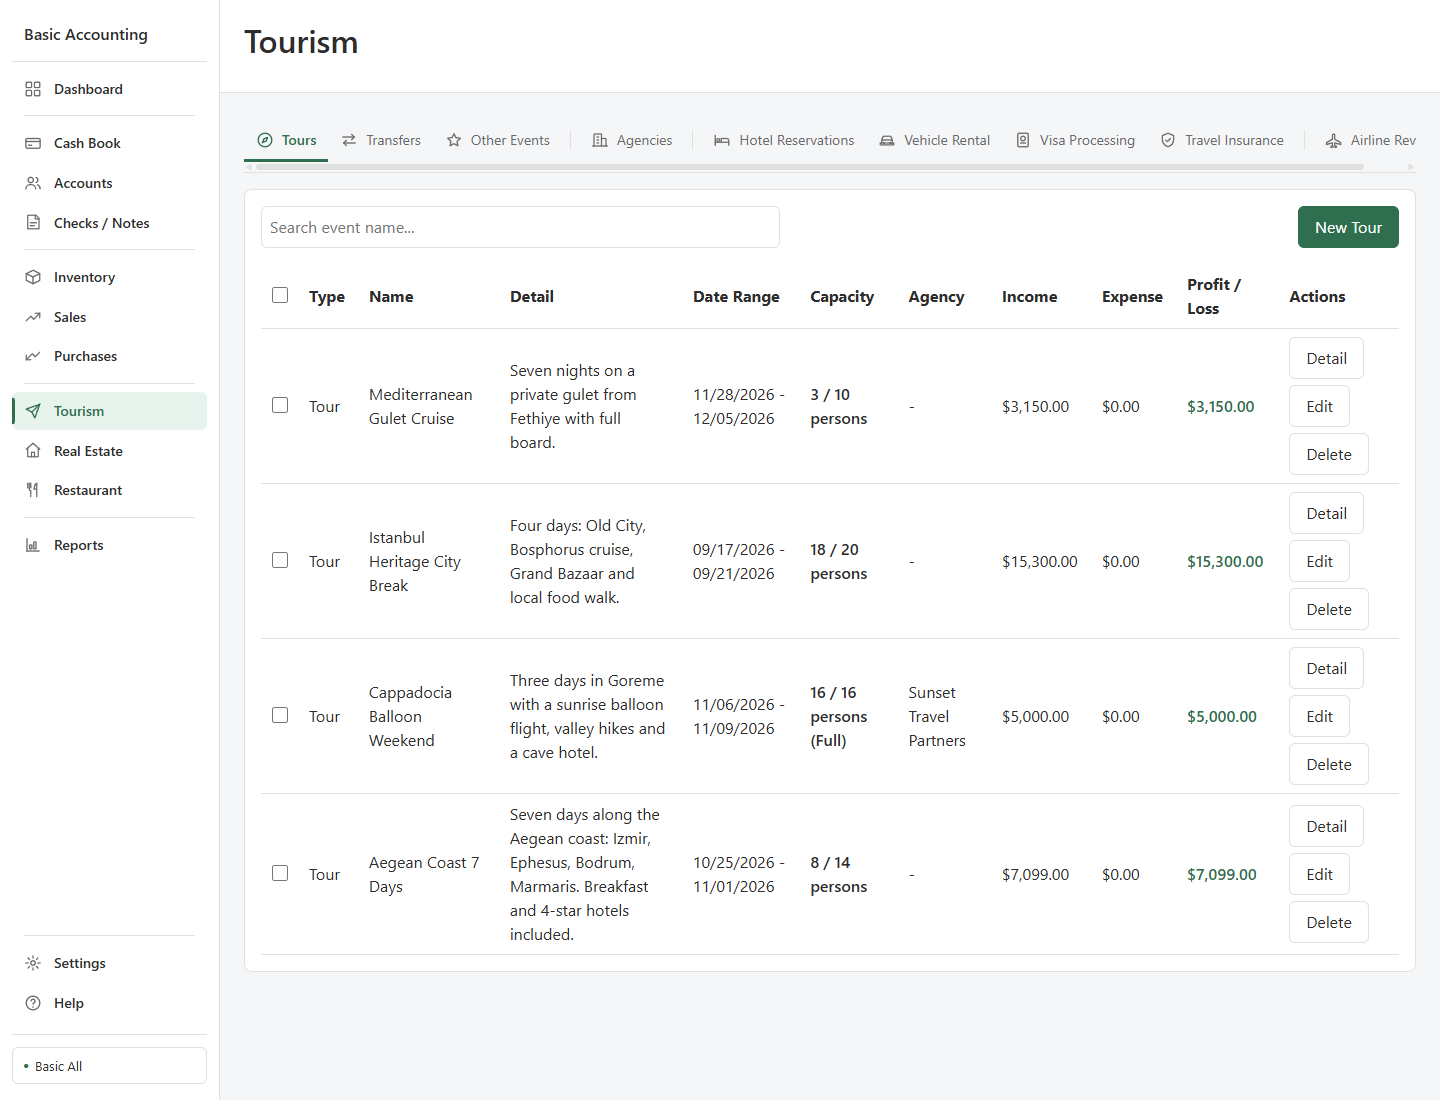Open Inventory using its box icon
Image resolution: width=1440 pixels, height=1100 pixels.
coord(33,277)
